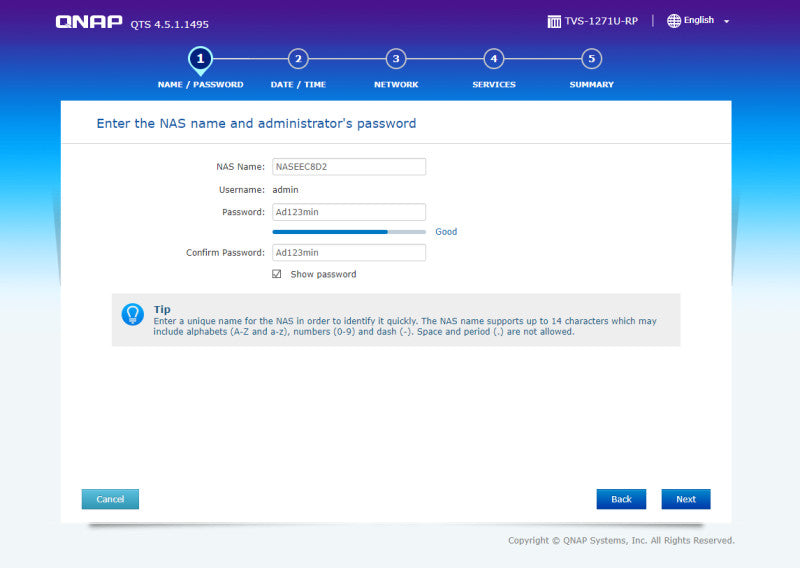
Task: Click the 'Tip' heading text
Action: (162, 309)
